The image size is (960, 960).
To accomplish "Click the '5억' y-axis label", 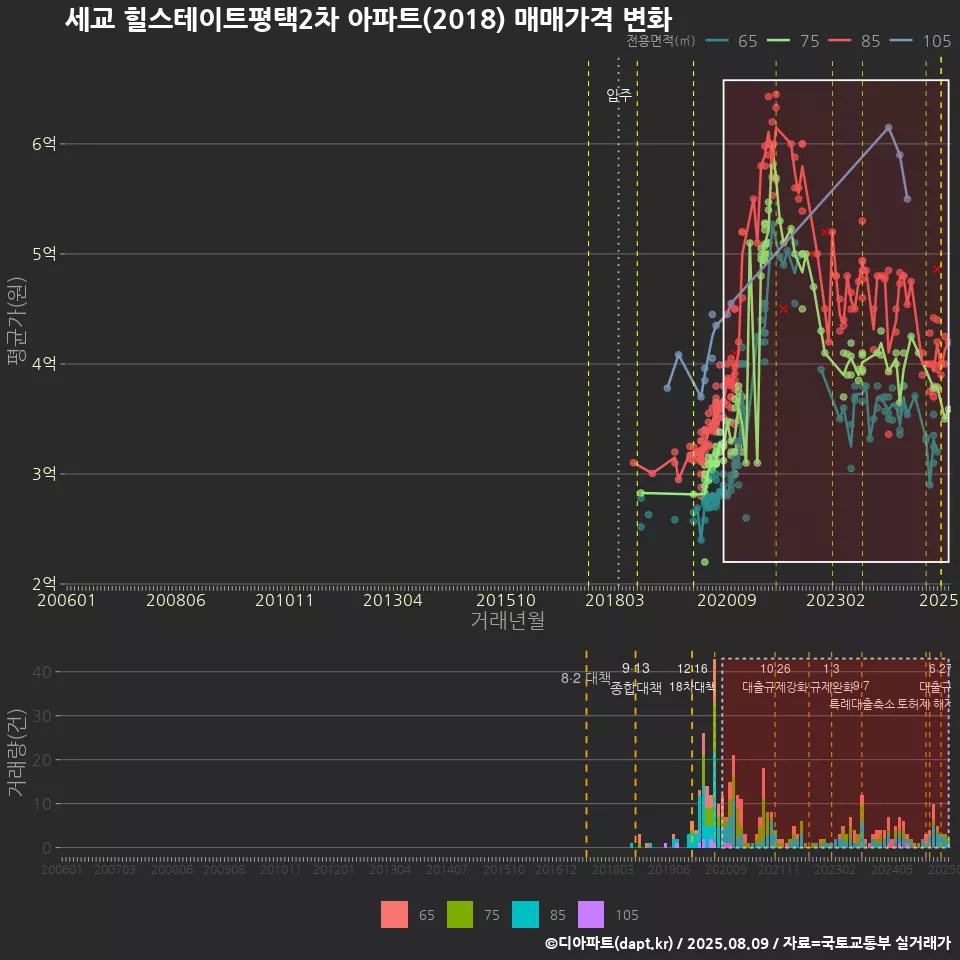I will click(x=44, y=253).
